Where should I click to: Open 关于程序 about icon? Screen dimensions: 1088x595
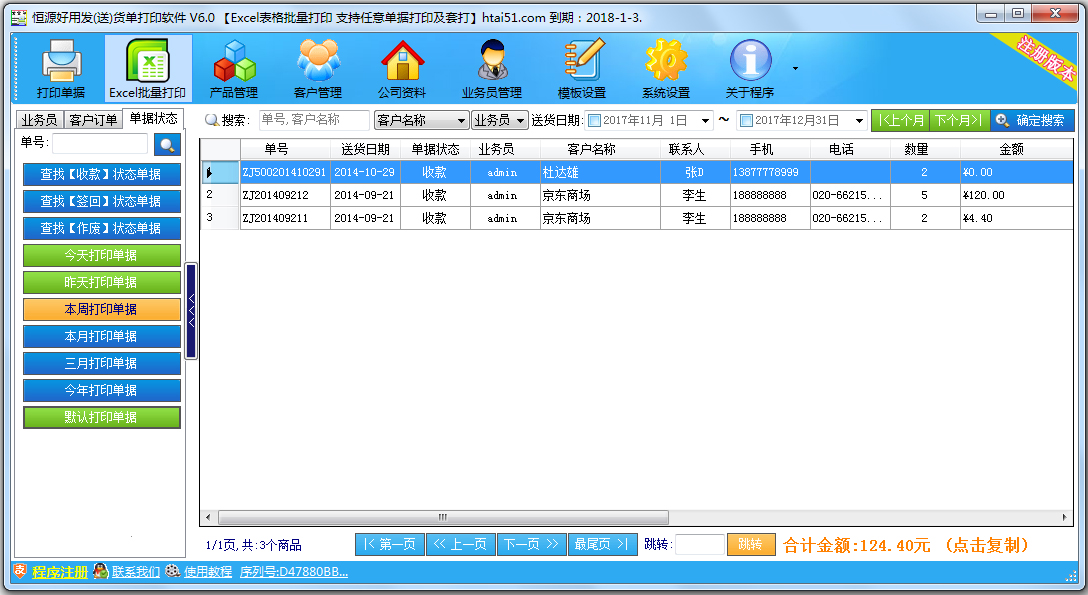pos(750,69)
